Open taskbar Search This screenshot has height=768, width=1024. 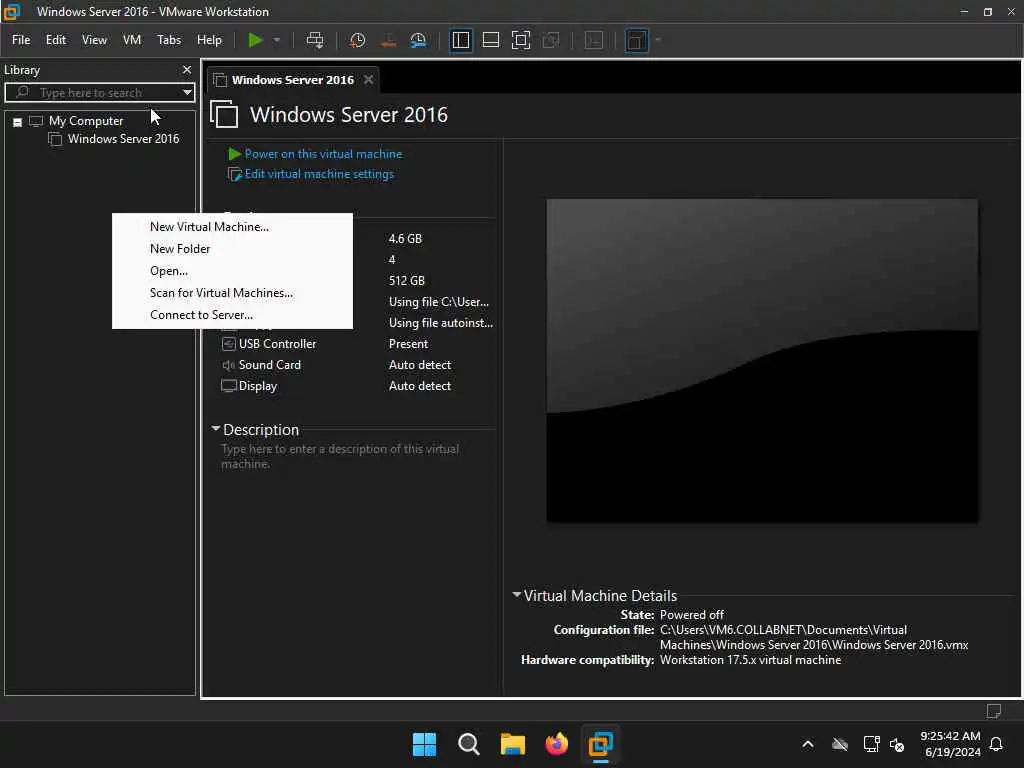[x=469, y=744]
